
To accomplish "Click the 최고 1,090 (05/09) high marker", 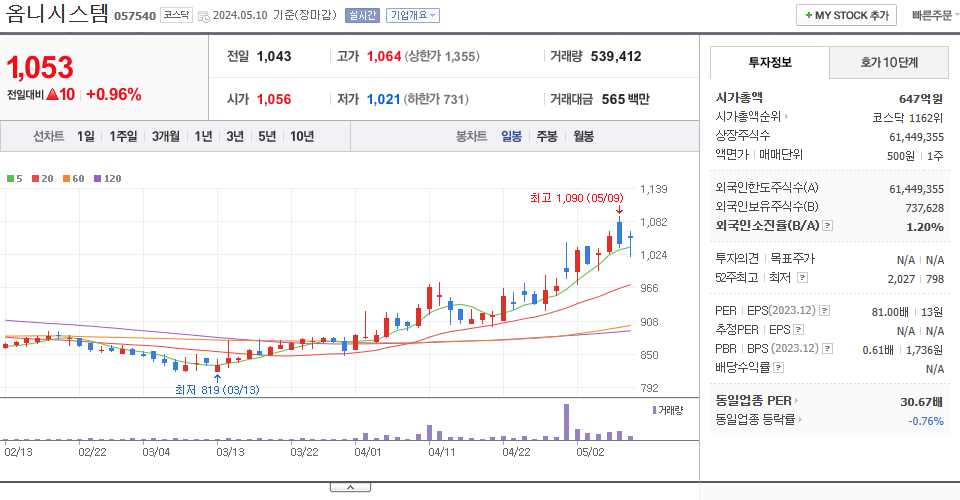I will 577,198.
